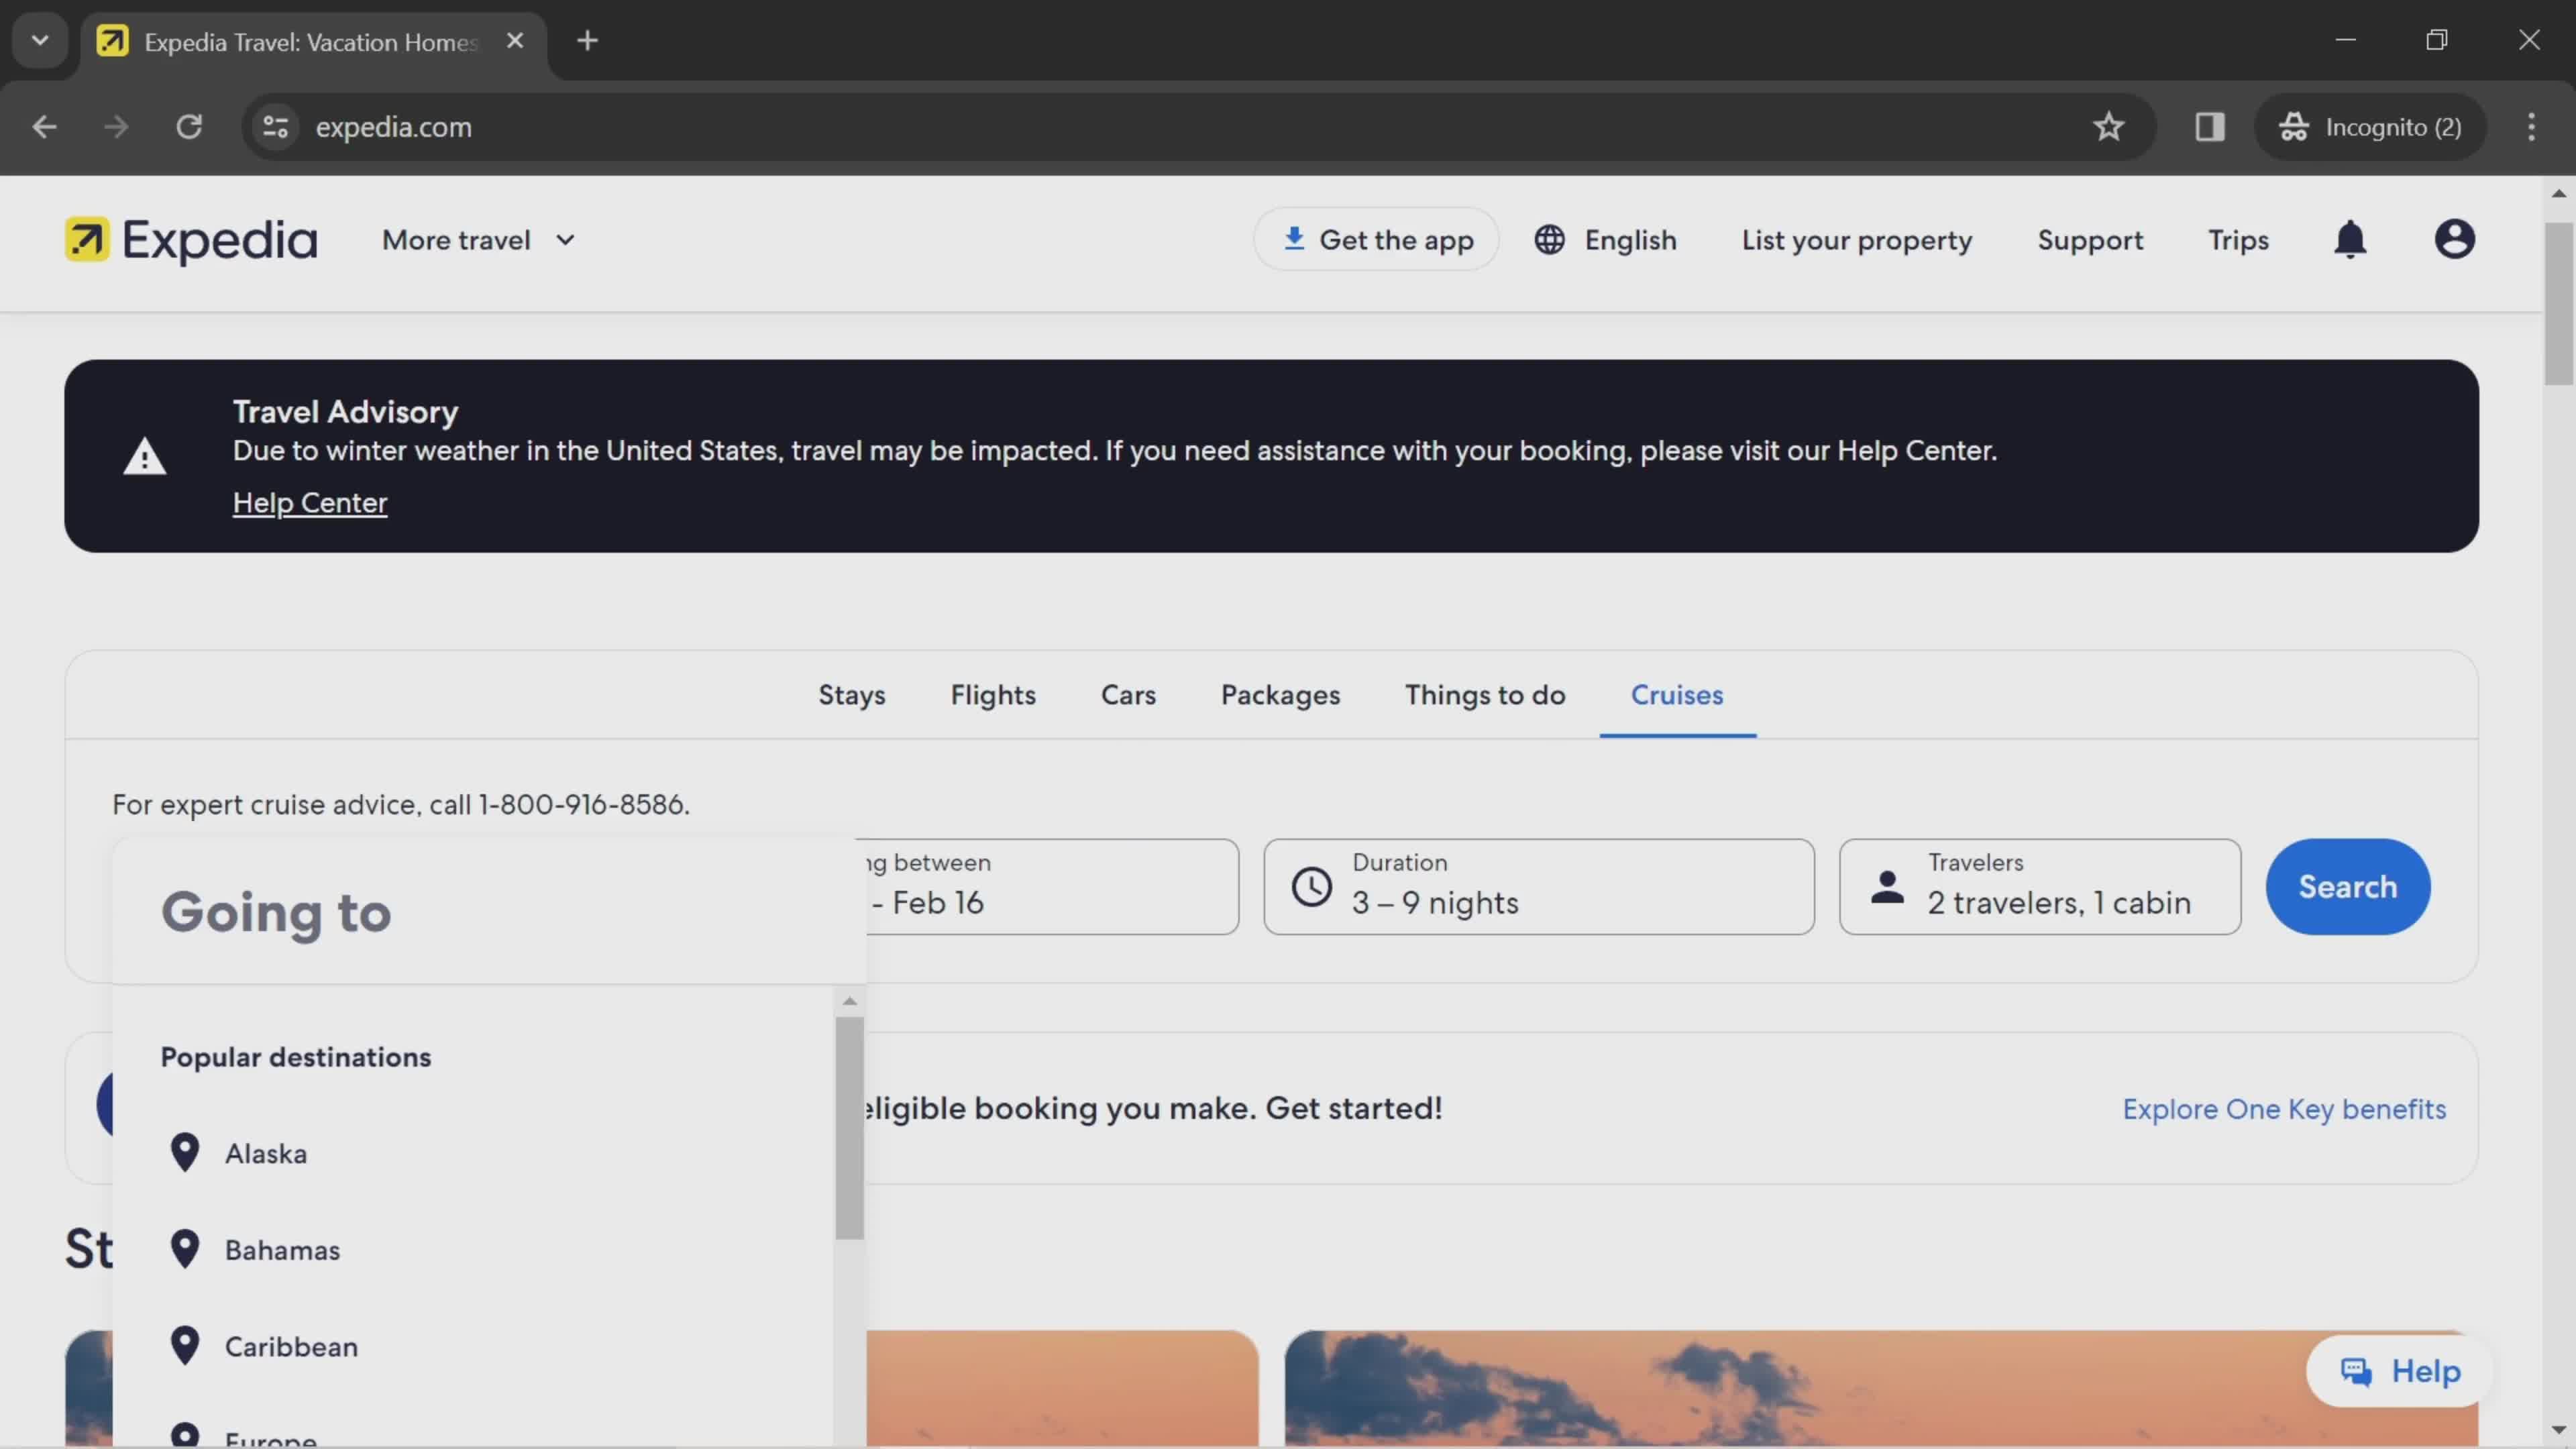Click the pin icon next to Caribbean

[x=185, y=1345]
